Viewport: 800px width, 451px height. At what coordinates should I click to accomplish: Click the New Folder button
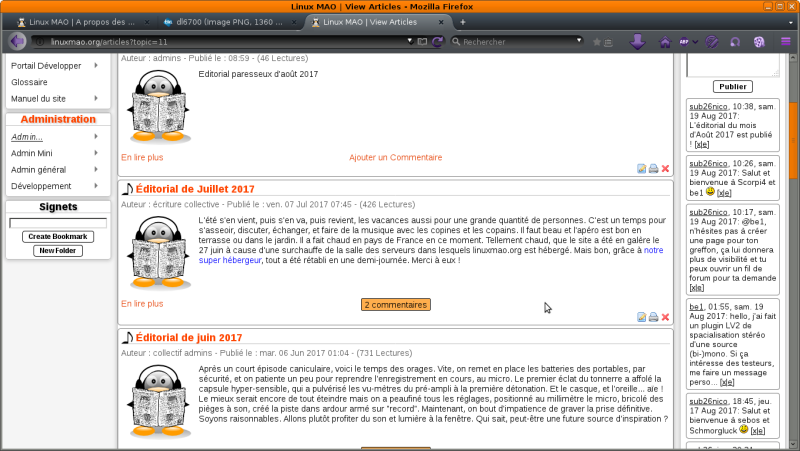click(x=58, y=250)
